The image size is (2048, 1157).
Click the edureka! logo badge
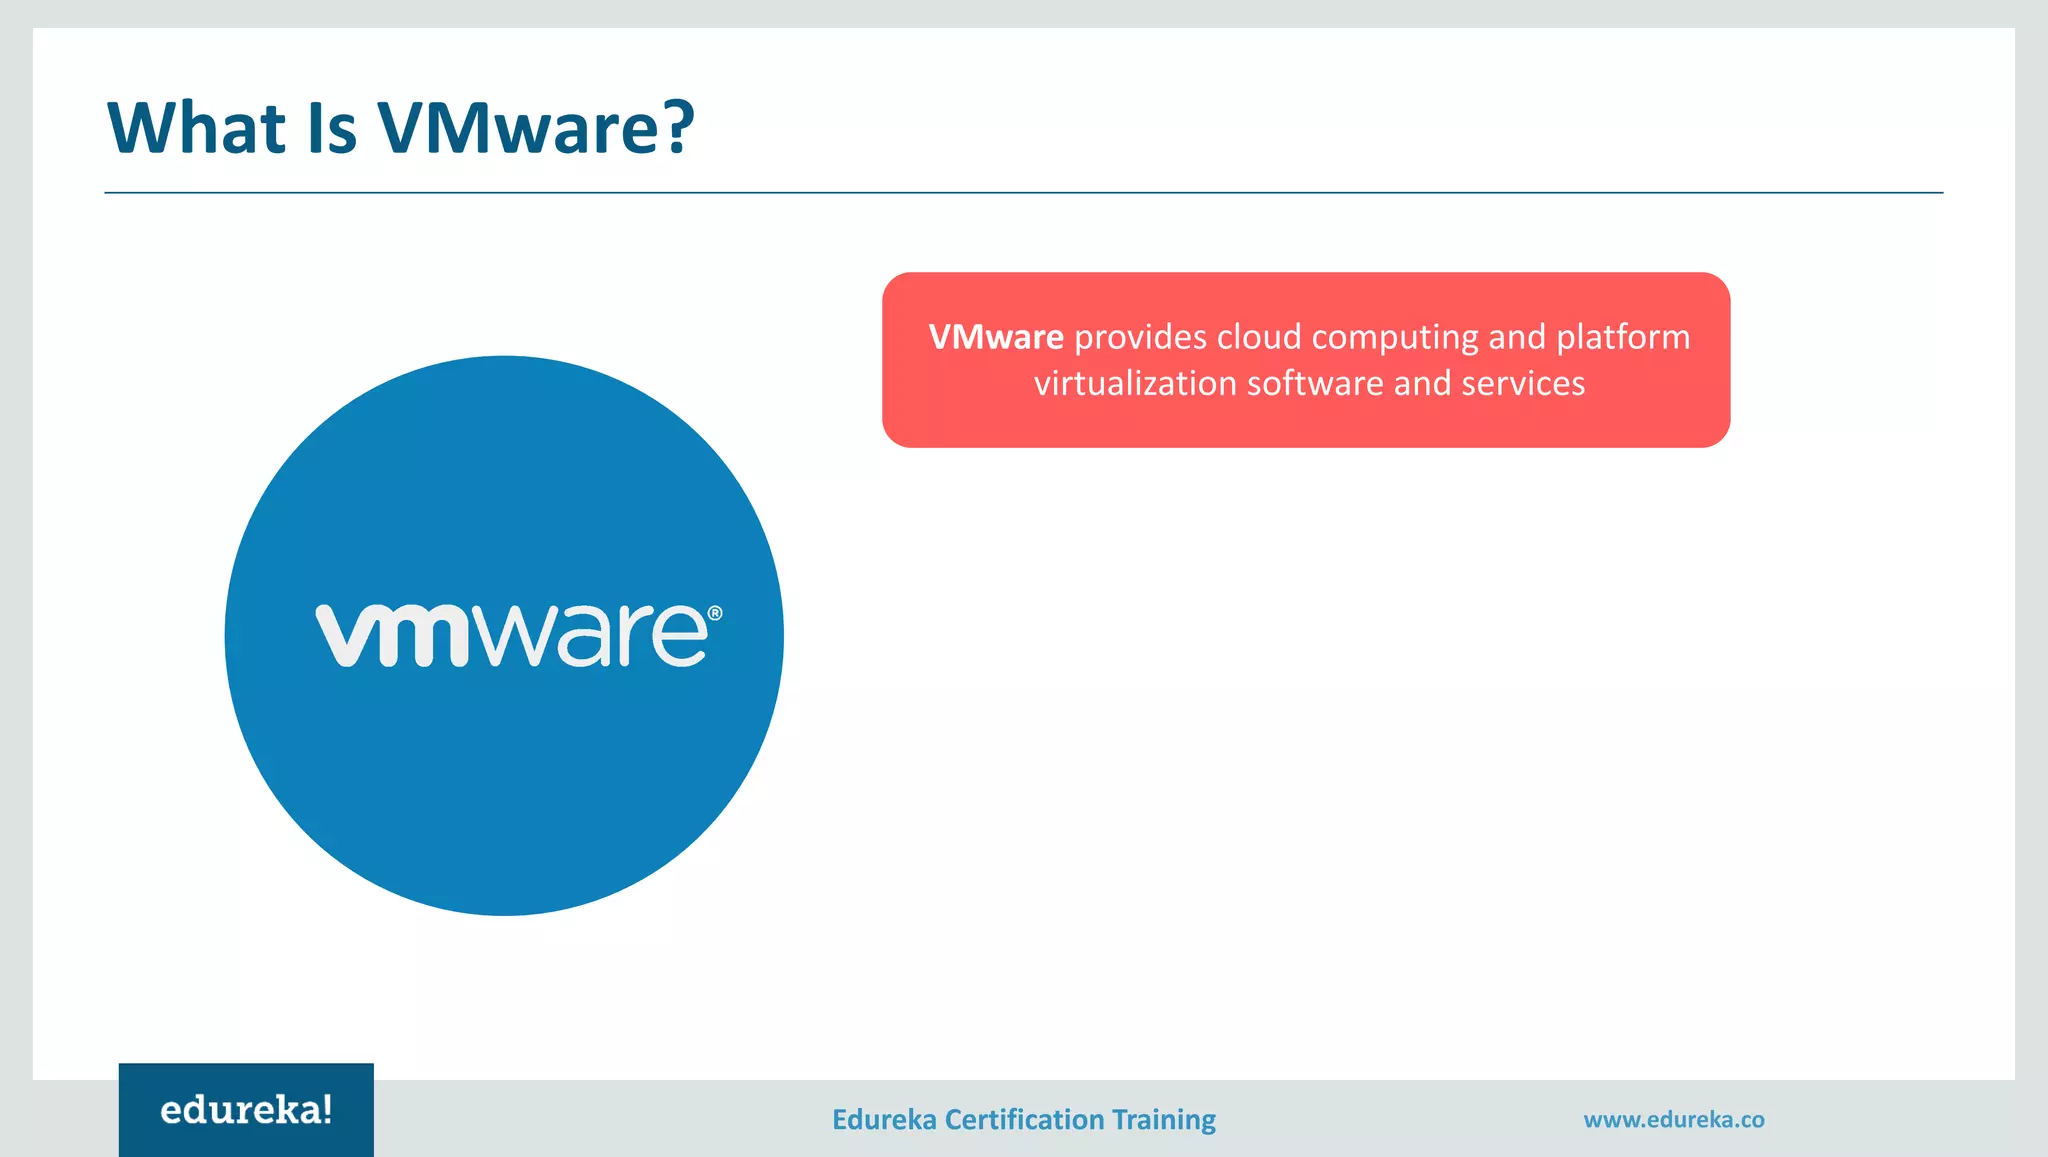tap(246, 1110)
